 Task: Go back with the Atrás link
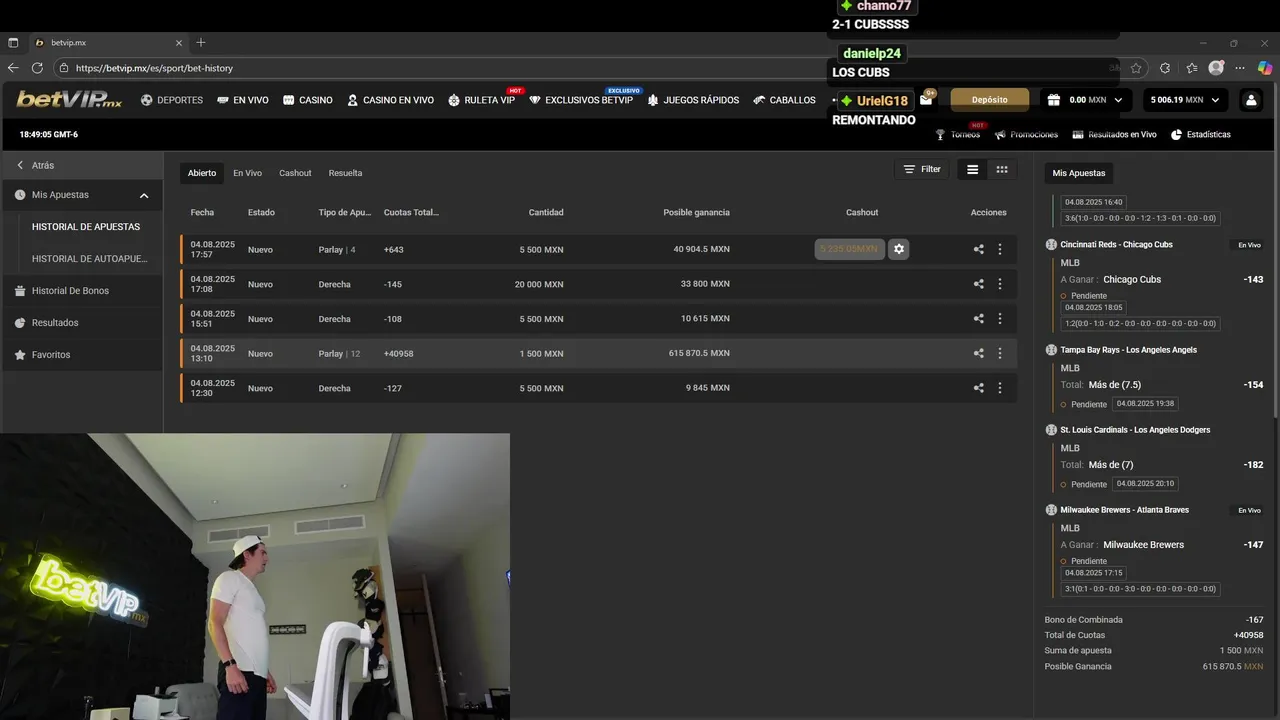point(35,165)
